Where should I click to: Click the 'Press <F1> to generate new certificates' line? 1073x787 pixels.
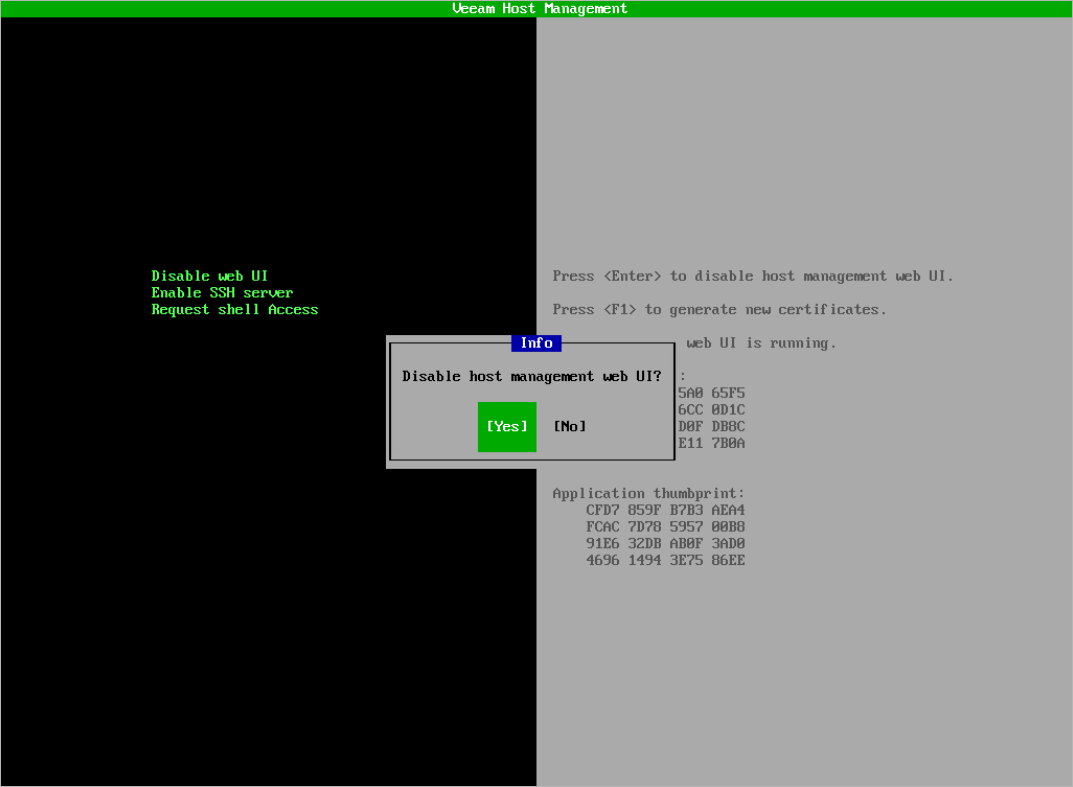[719, 309]
